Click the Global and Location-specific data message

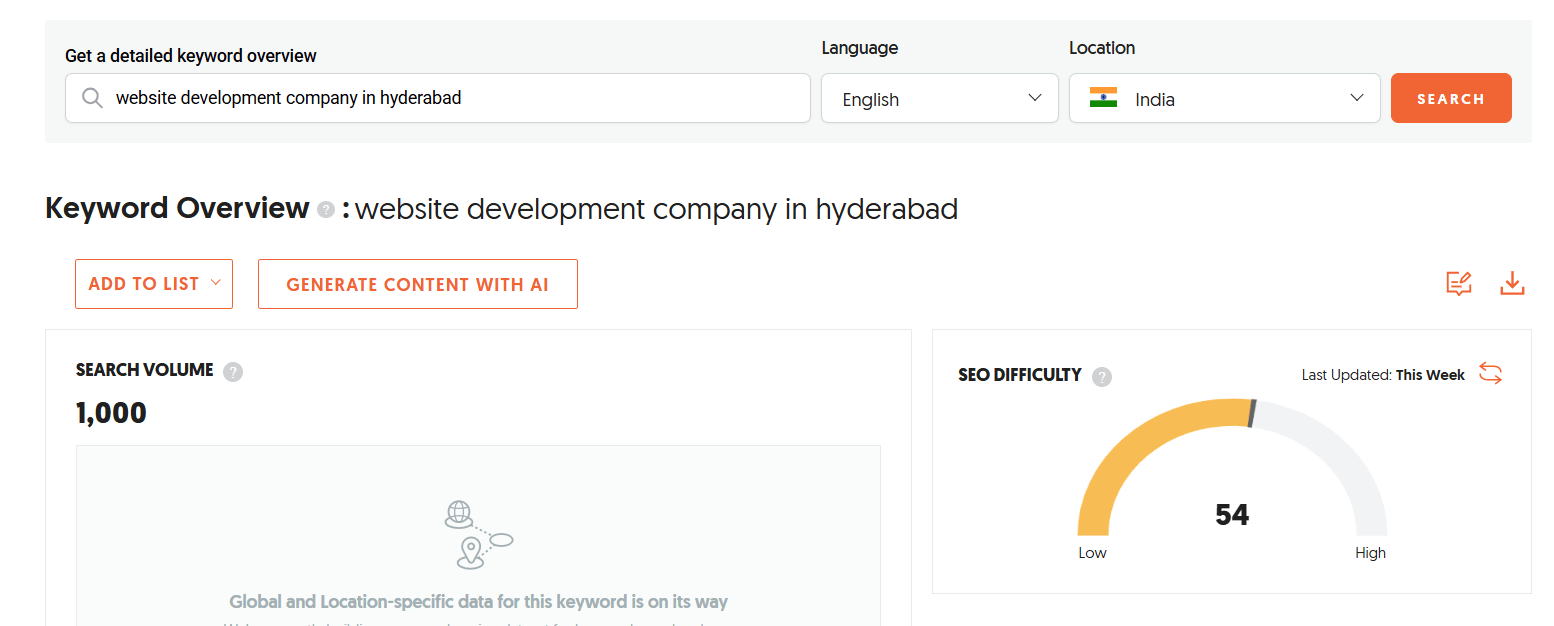pyautogui.click(x=479, y=602)
